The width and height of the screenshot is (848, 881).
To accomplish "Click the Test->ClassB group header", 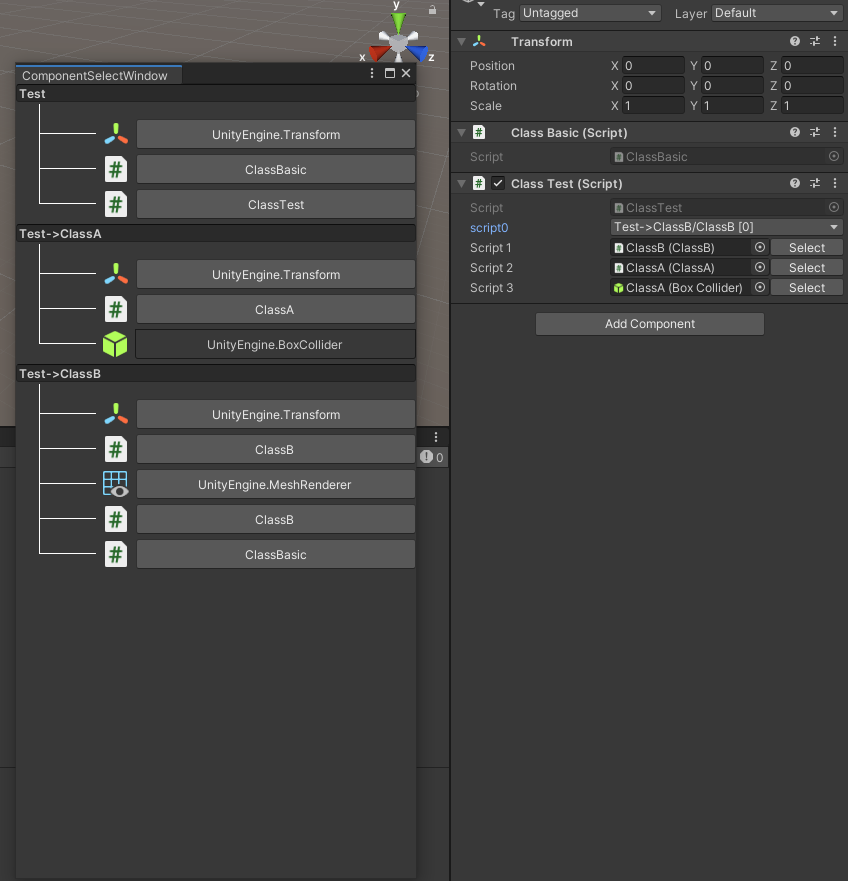I will (x=216, y=373).
